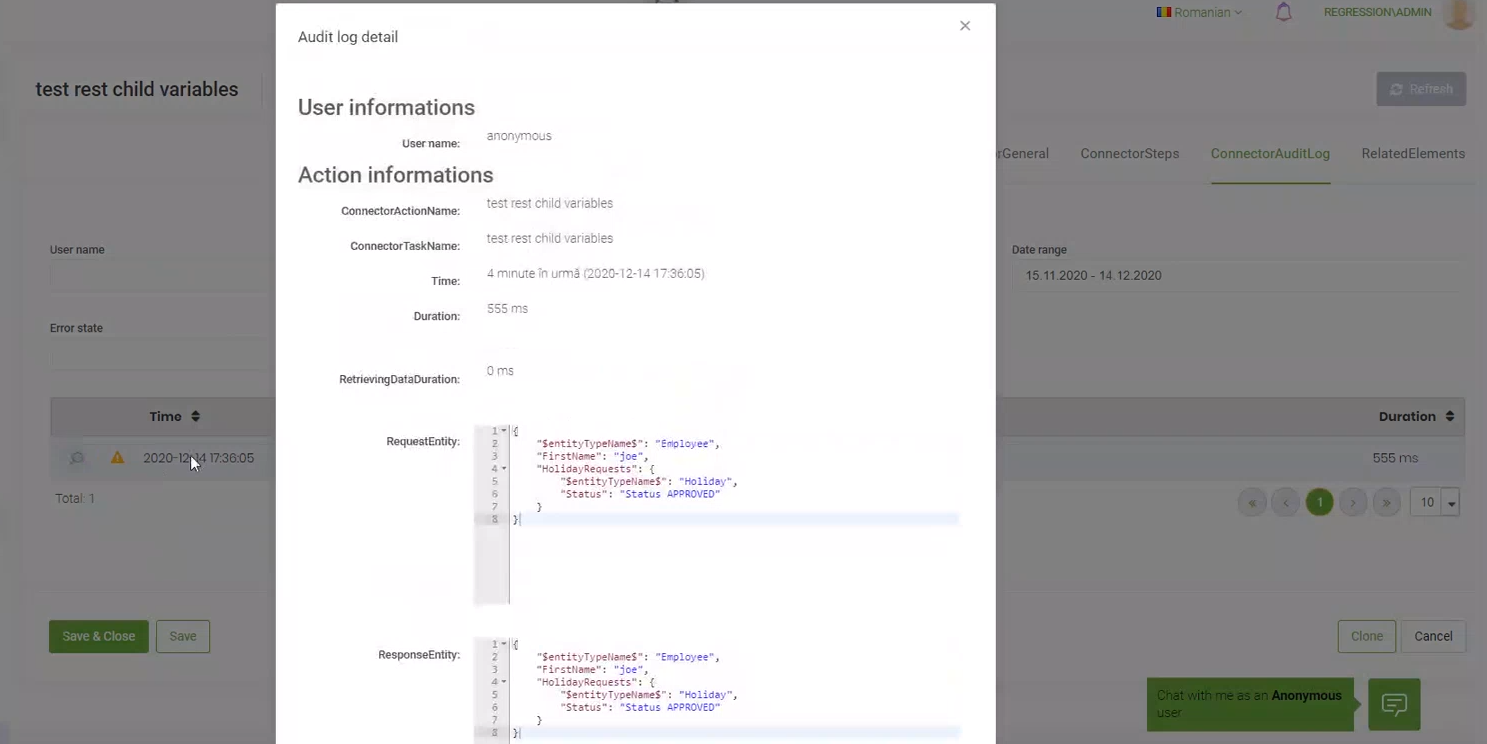Open the chat widget icon

coord(1394,705)
